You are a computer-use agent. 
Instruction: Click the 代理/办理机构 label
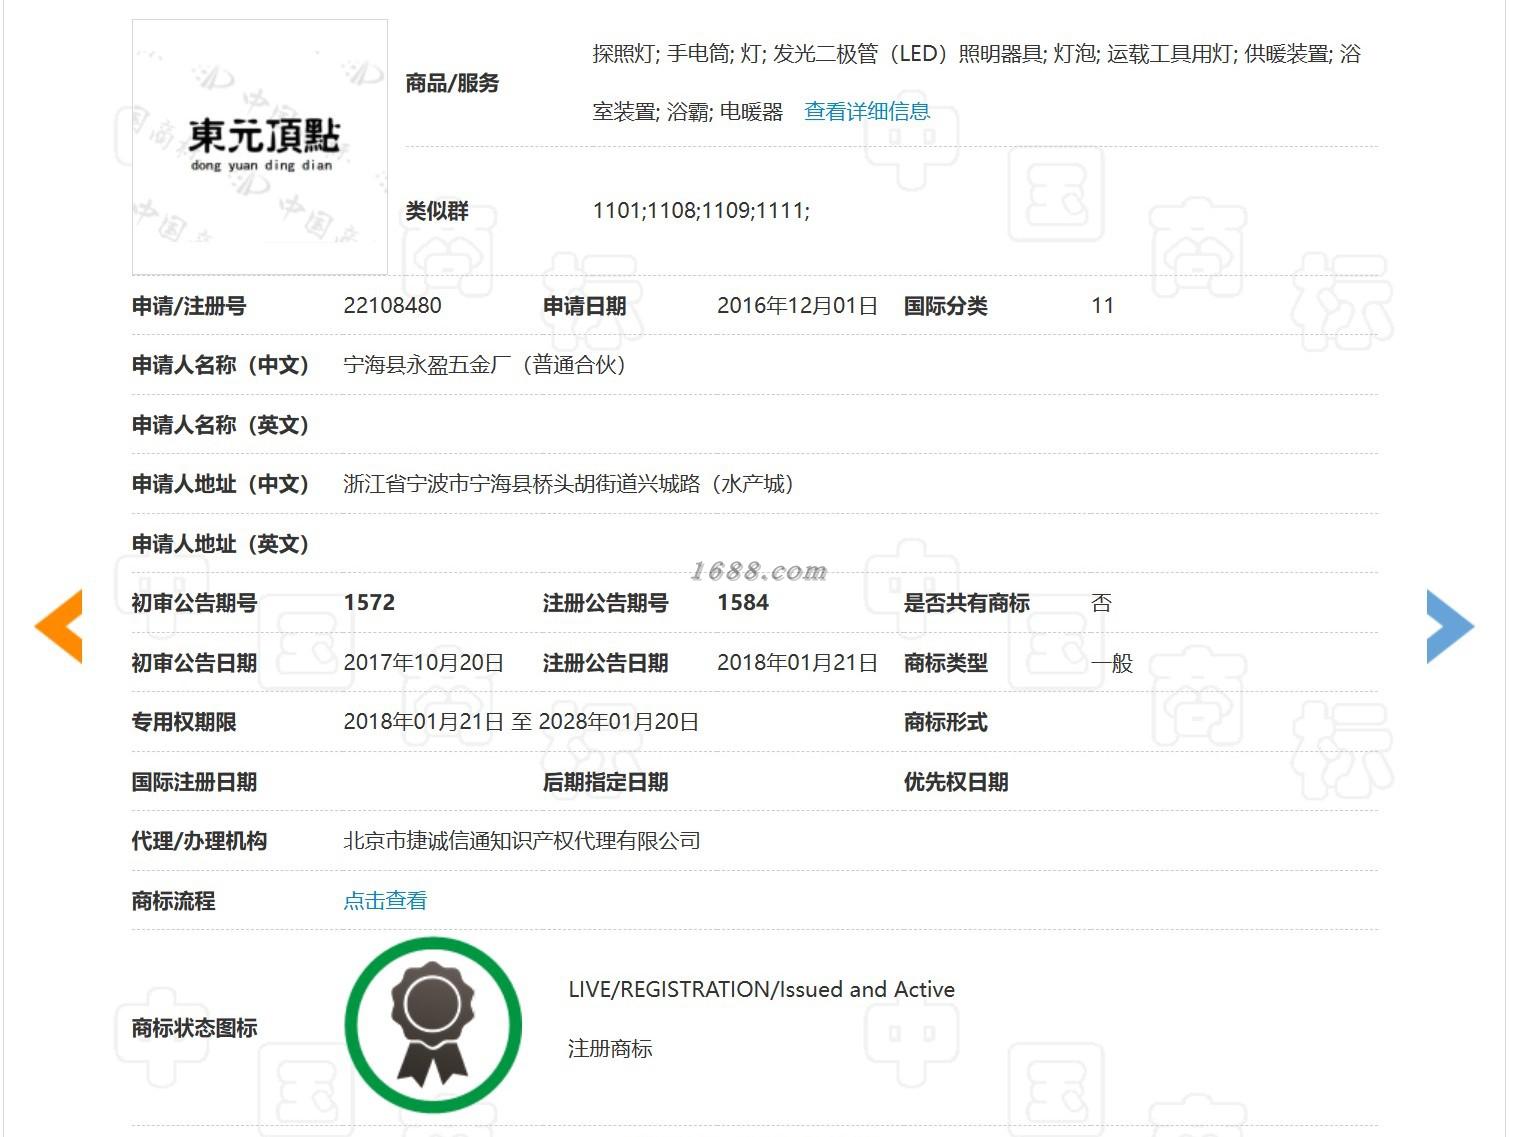pyautogui.click(x=199, y=841)
